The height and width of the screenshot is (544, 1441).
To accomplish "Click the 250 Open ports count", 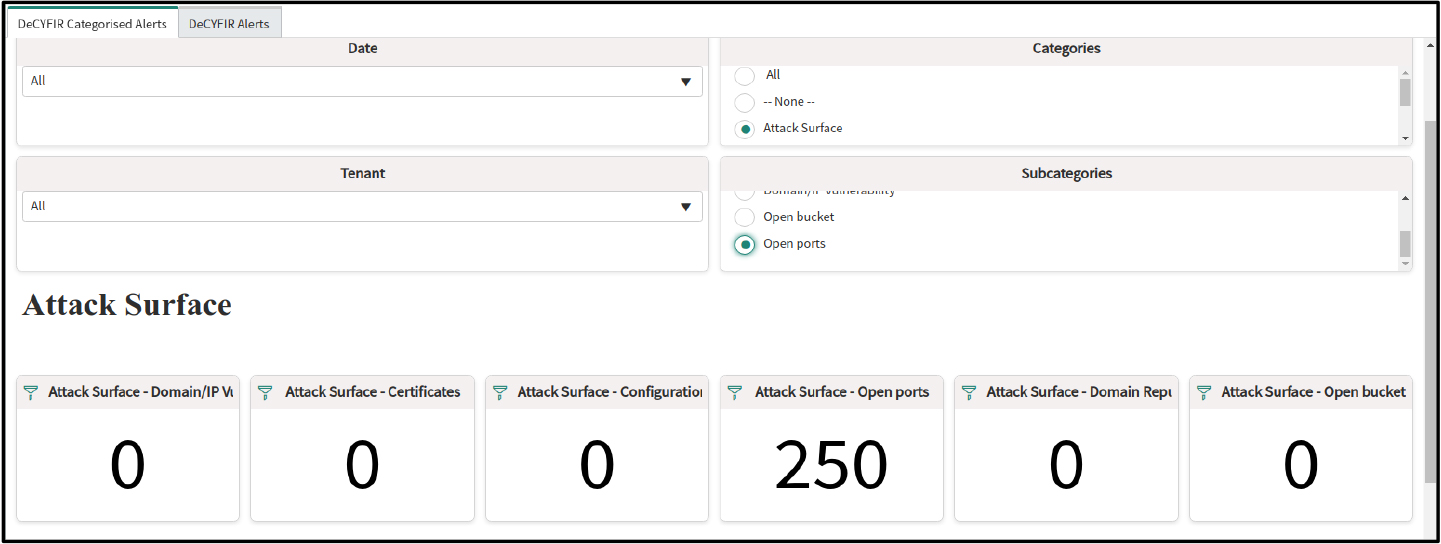I will click(x=831, y=467).
